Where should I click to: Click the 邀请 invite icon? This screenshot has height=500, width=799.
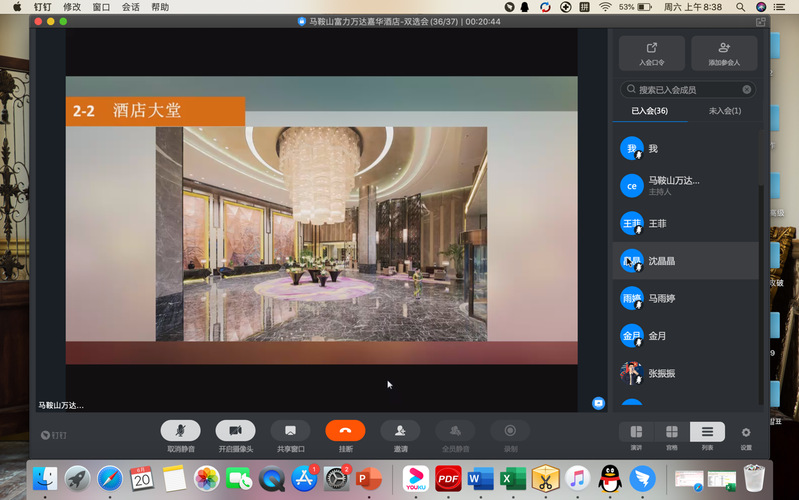(x=400, y=430)
